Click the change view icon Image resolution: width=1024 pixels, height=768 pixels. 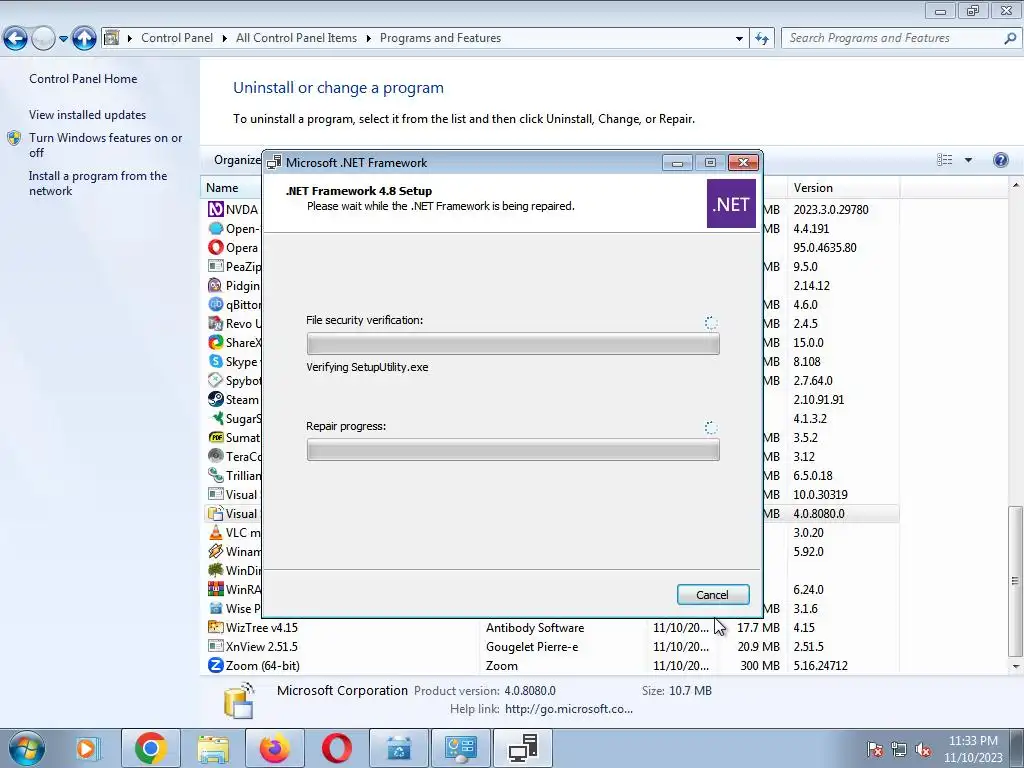tap(944, 160)
